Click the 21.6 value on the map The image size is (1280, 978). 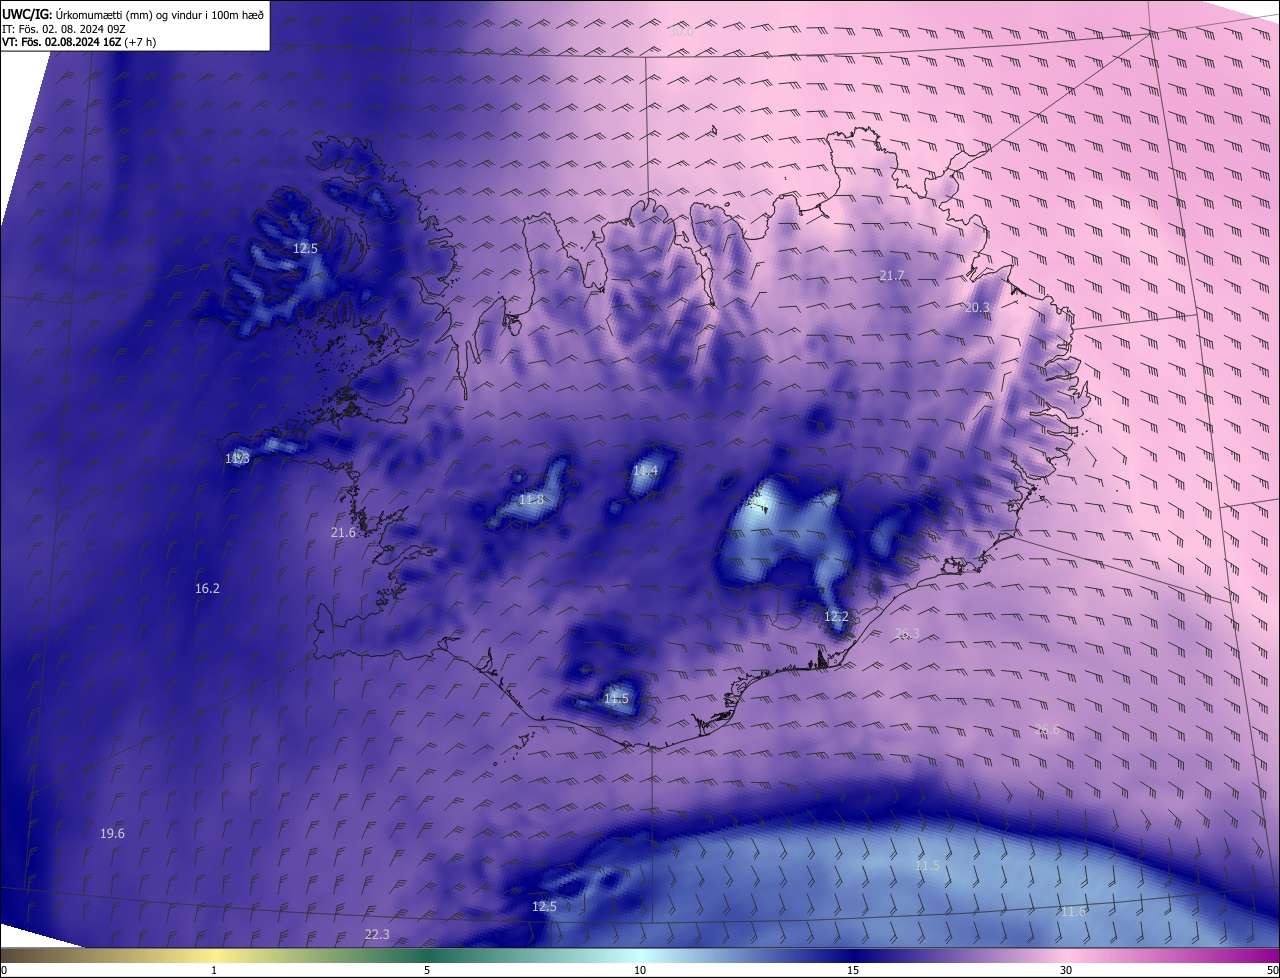click(343, 533)
